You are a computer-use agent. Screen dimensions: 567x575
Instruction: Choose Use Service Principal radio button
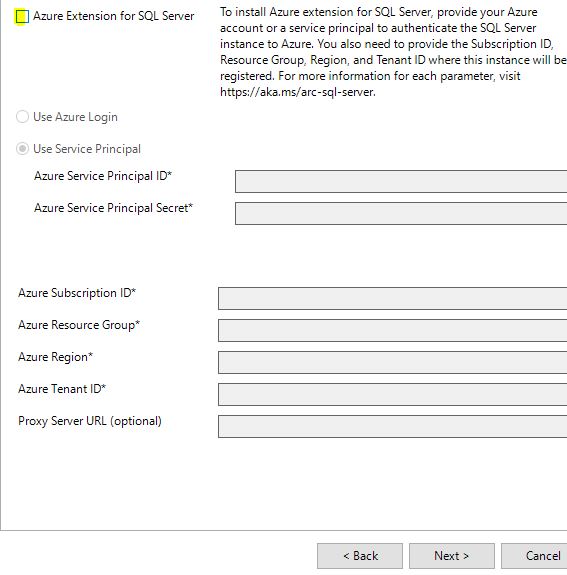(x=22, y=149)
